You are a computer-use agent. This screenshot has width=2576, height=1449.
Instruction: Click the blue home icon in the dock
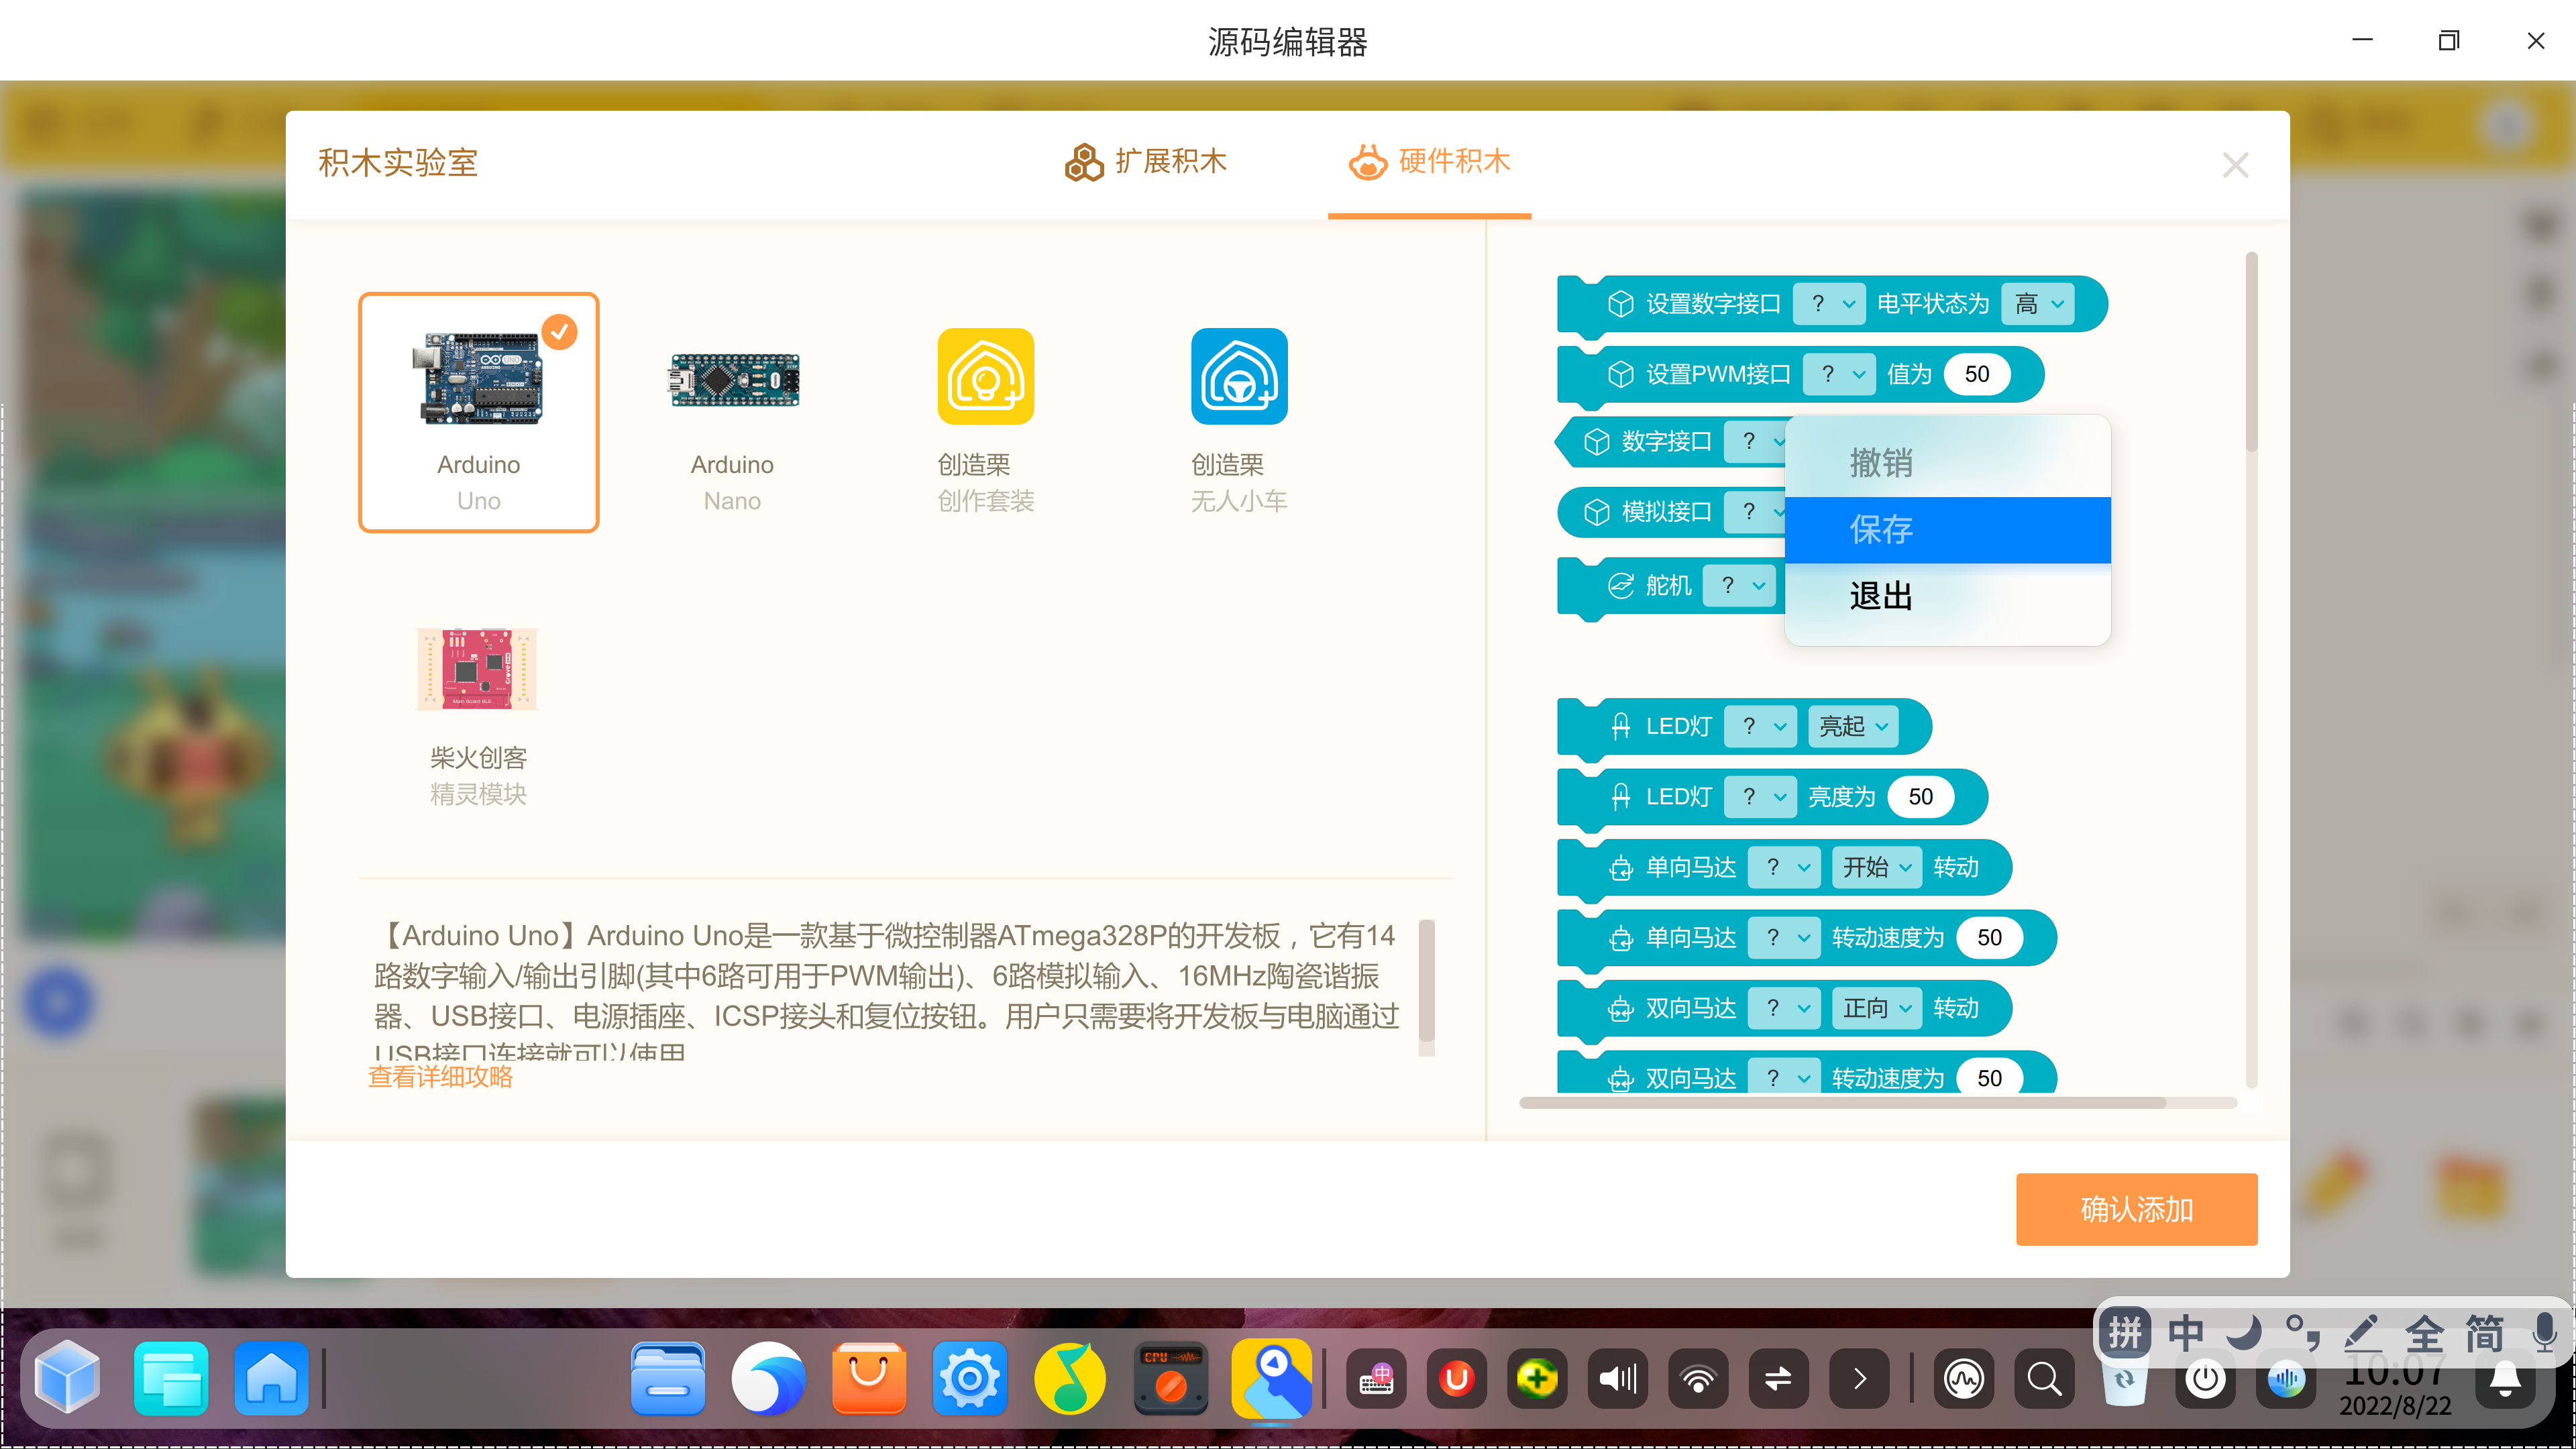click(272, 1378)
